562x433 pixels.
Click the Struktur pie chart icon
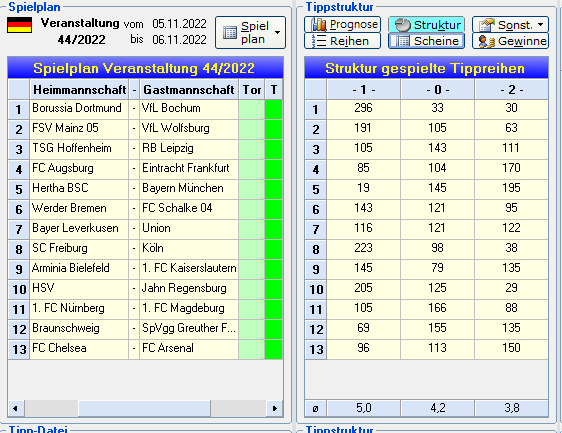pyautogui.click(x=403, y=25)
